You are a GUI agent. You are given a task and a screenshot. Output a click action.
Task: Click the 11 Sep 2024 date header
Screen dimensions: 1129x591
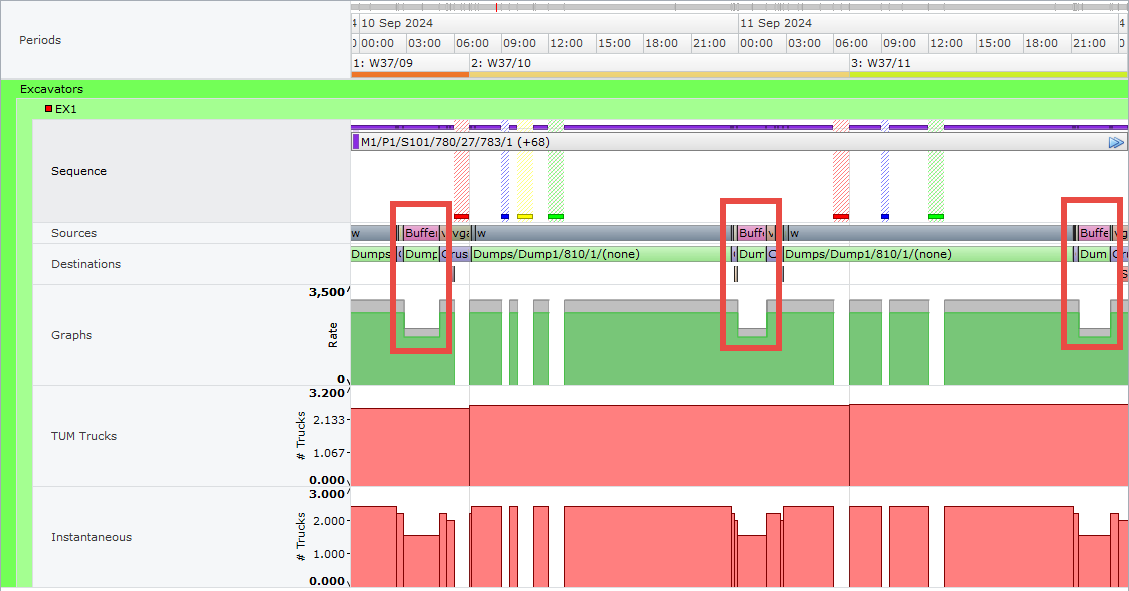pyautogui.click(x=776, y=23)
